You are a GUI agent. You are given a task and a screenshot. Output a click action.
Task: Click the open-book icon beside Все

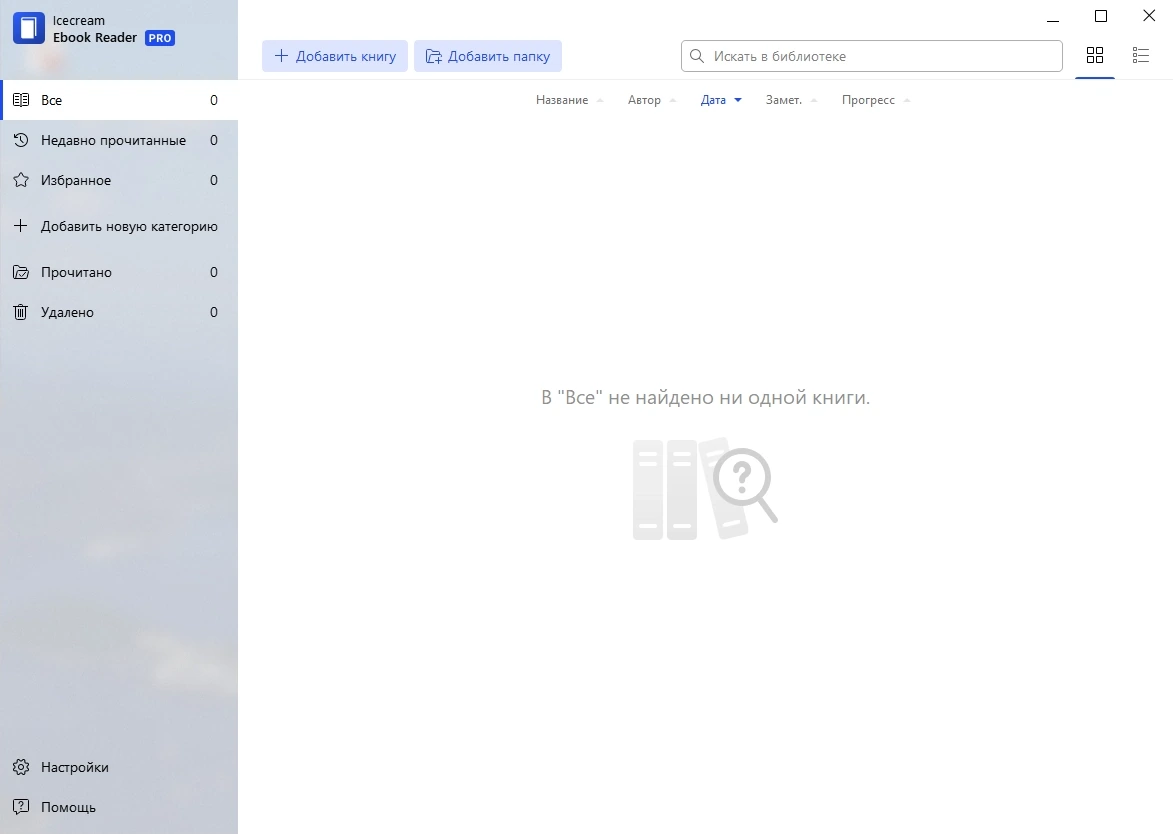click(21, 99)
